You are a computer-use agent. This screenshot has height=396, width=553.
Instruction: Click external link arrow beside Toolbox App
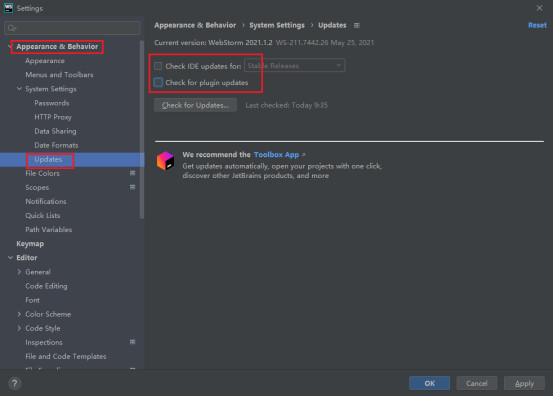pyautogui.click(x=304, y=155)
